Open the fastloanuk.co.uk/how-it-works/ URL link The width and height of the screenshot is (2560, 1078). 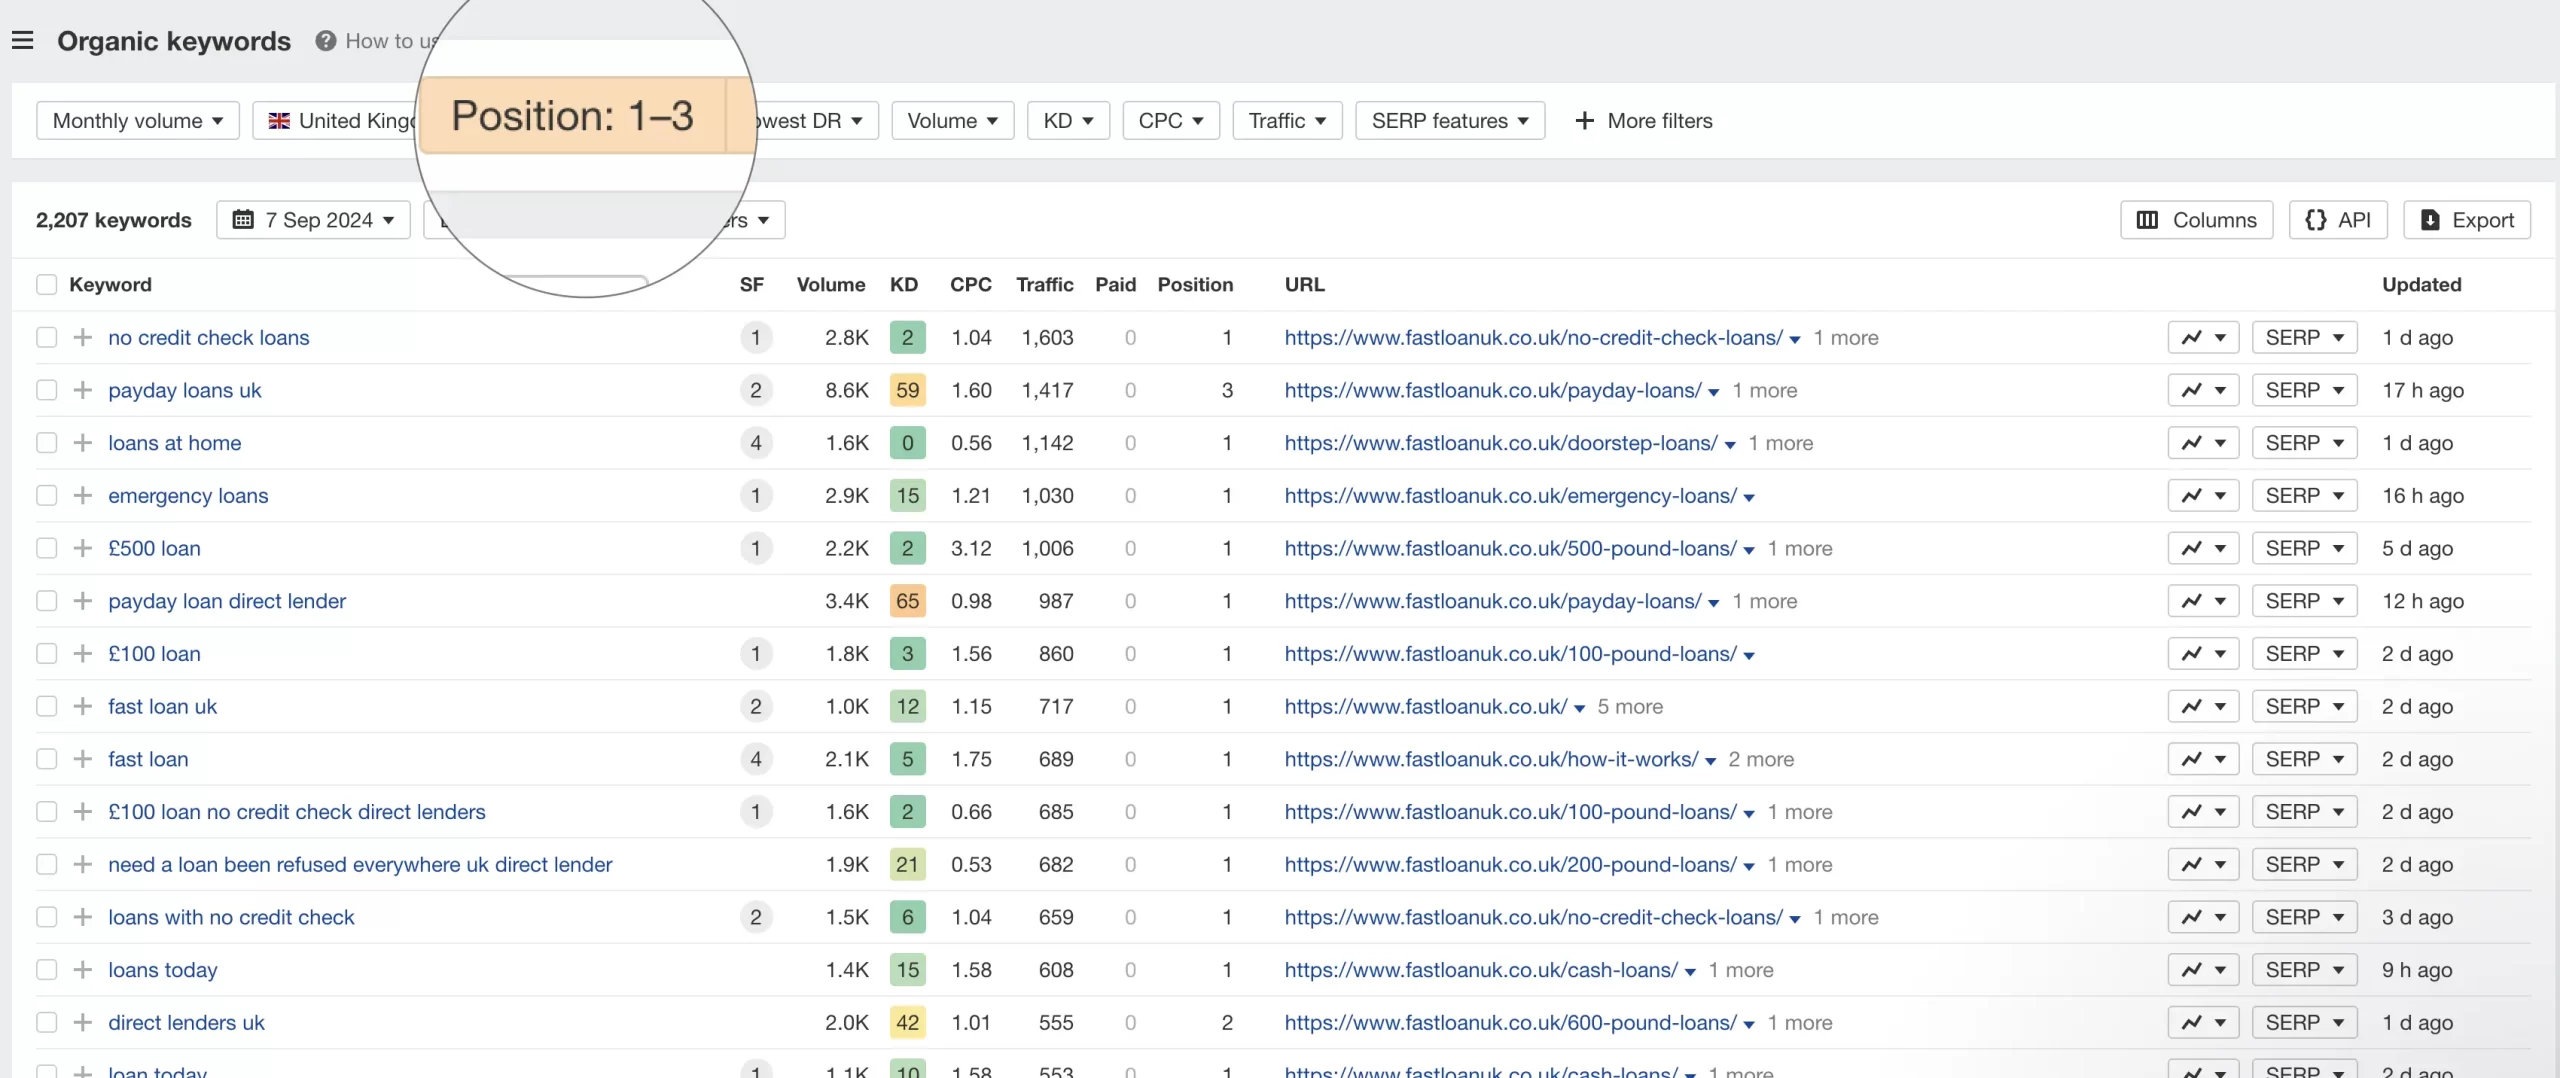(1491, 760)
